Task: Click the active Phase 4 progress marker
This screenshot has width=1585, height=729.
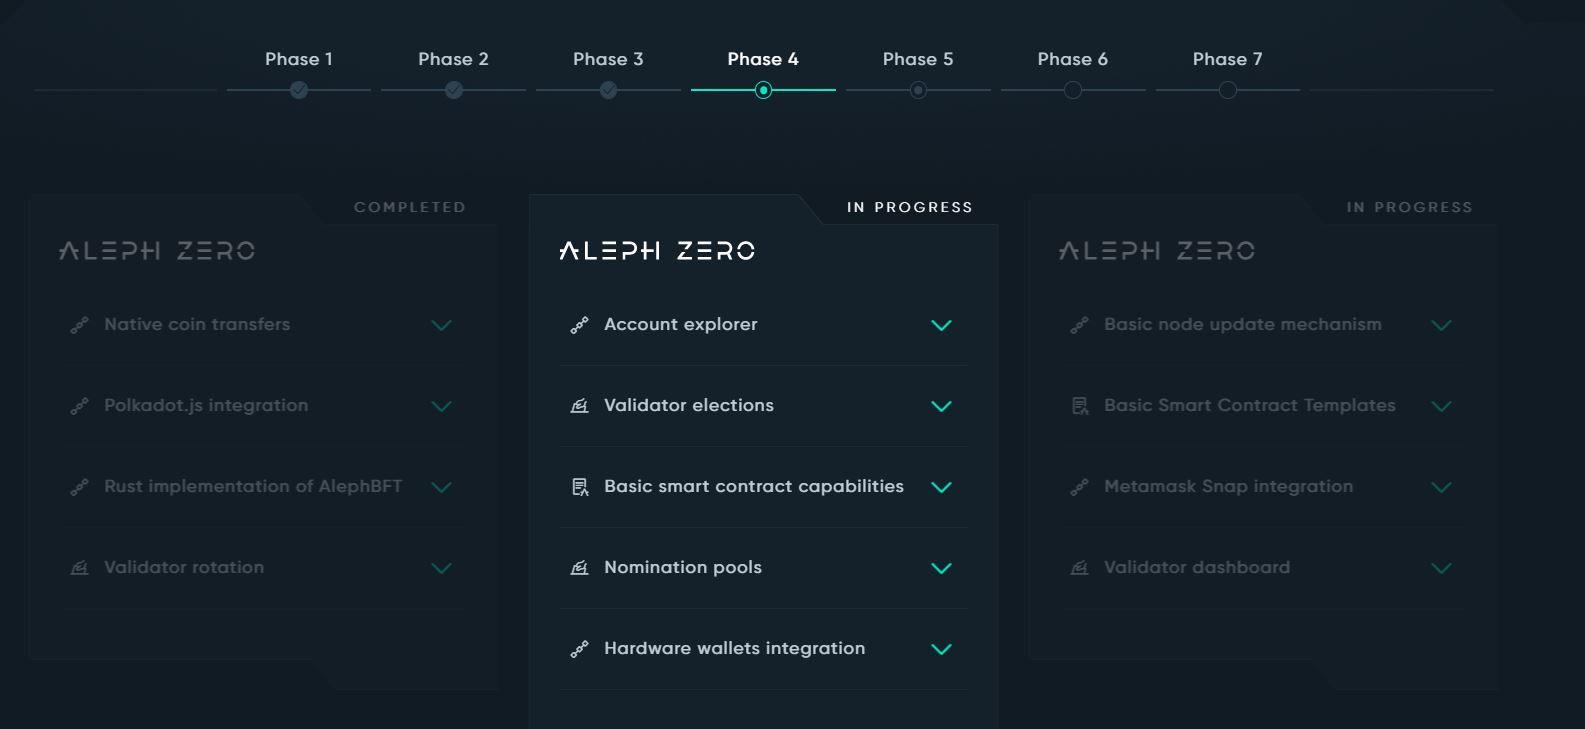Action: (x=763, y=90)
